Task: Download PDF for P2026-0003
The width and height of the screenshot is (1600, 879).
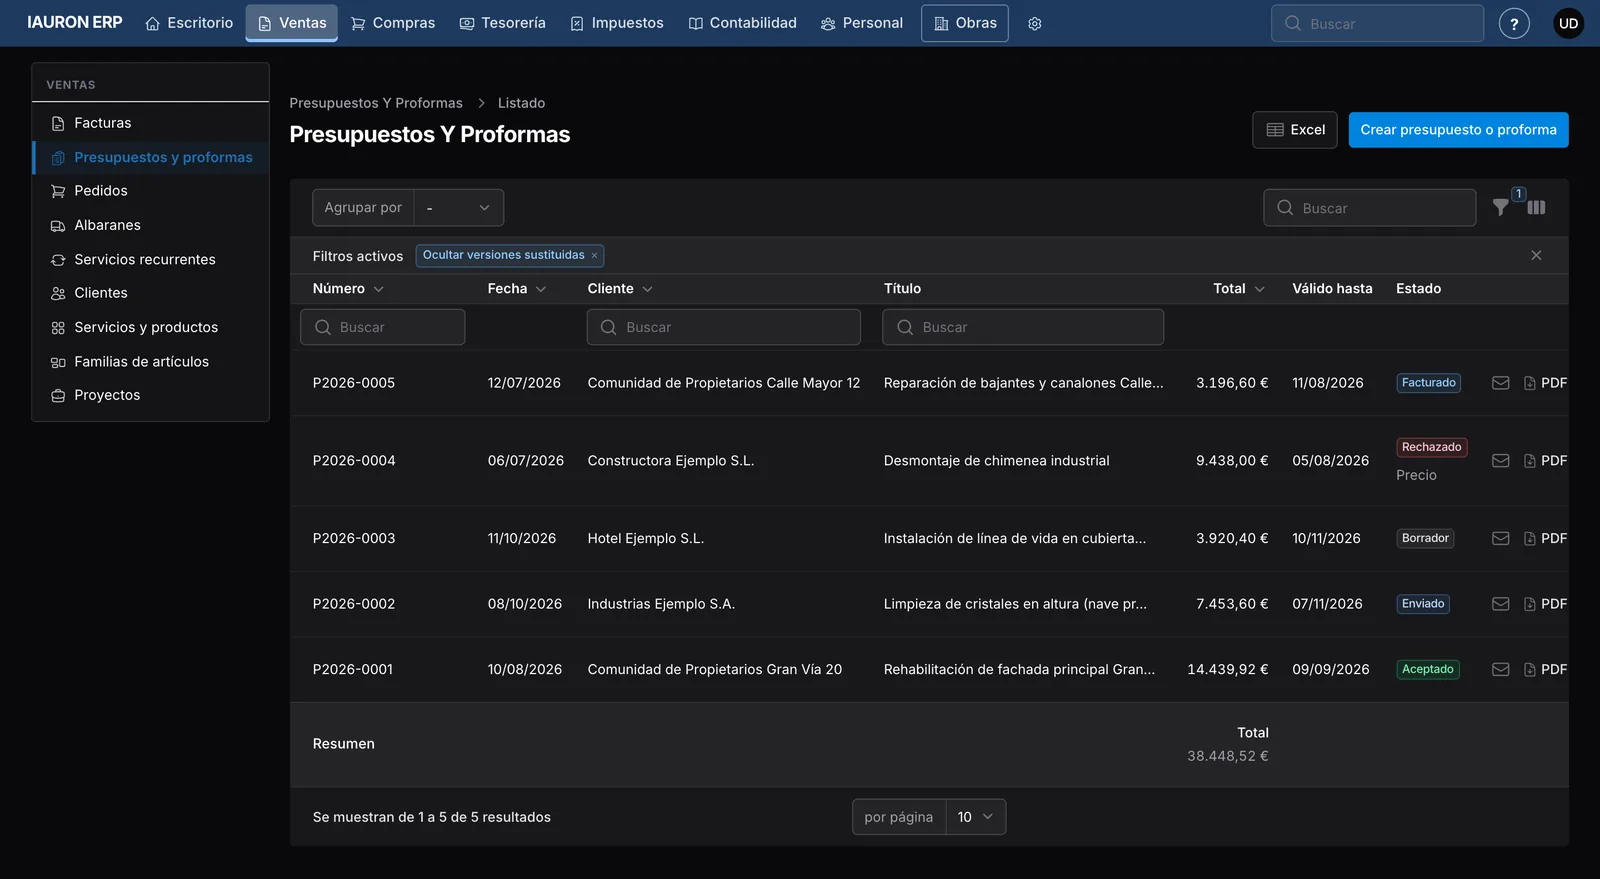Action: coord(1545,538)
